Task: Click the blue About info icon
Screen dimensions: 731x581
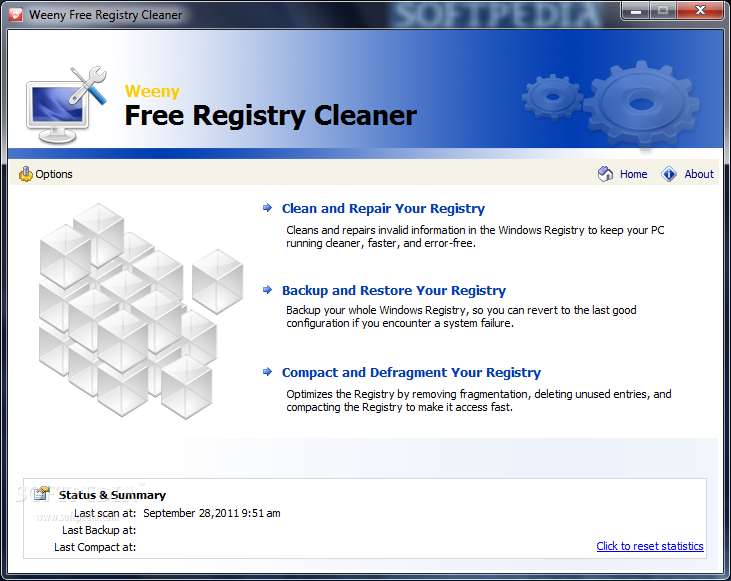Action: [x=669, y=174]
